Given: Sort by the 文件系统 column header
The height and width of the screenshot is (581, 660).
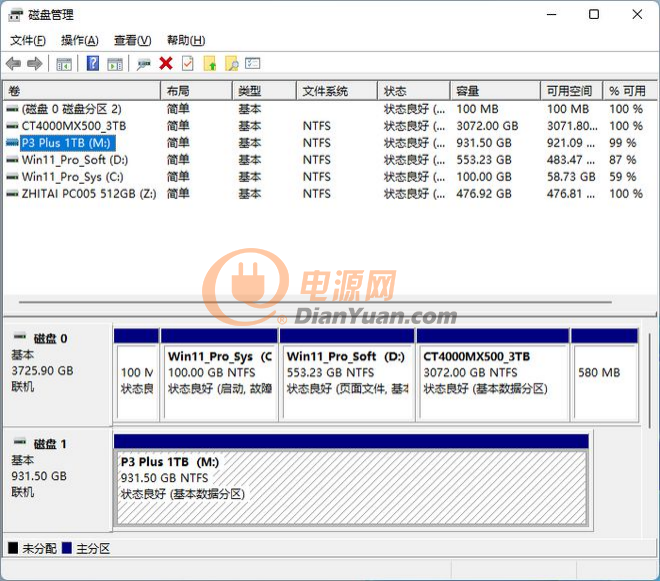Looking at the screenshot, I should click(x=337, y=91).
